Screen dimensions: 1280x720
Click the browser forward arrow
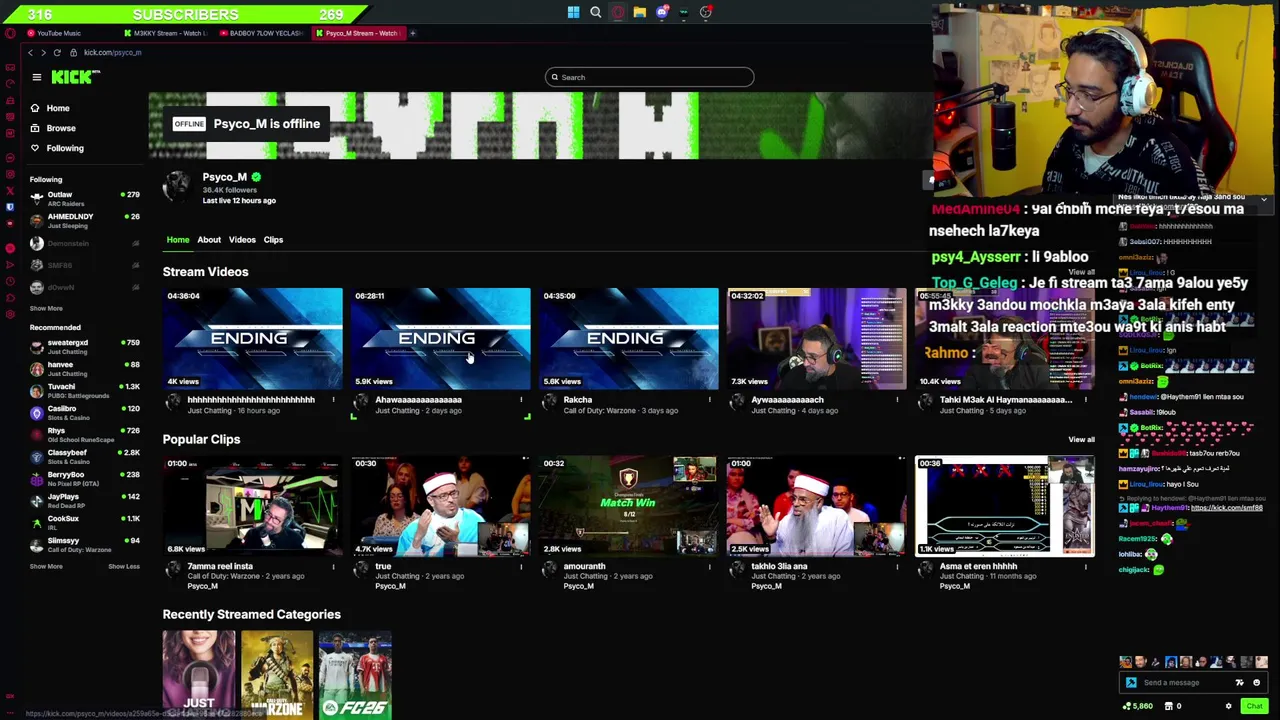tap(43, 52)
